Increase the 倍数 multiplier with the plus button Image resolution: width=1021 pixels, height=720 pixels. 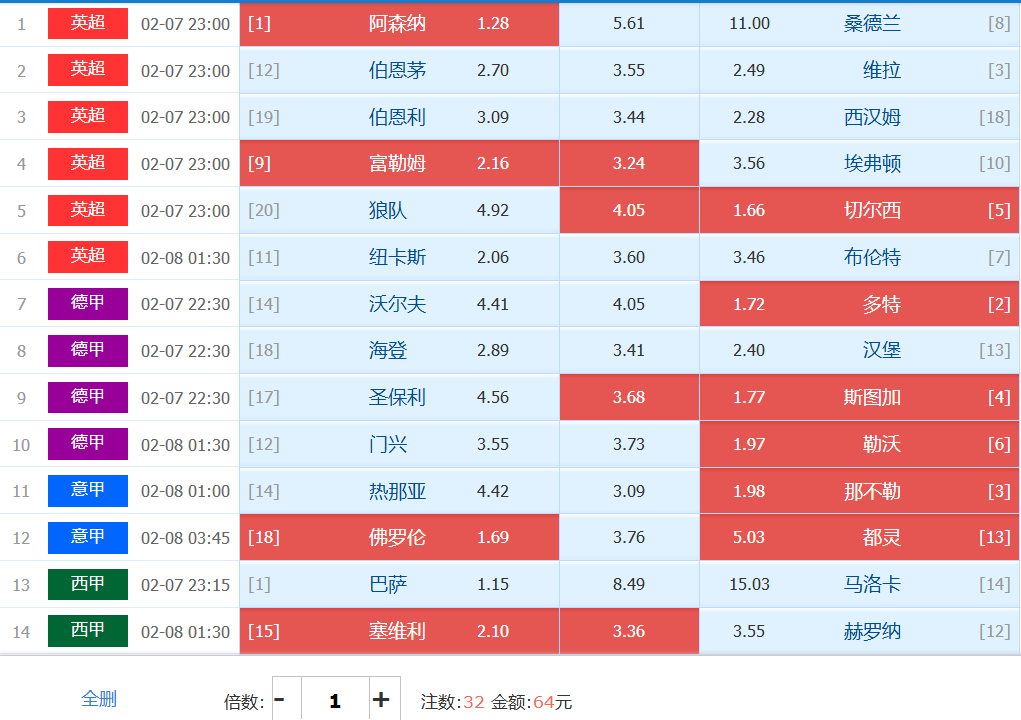click(x=381, y=700)
